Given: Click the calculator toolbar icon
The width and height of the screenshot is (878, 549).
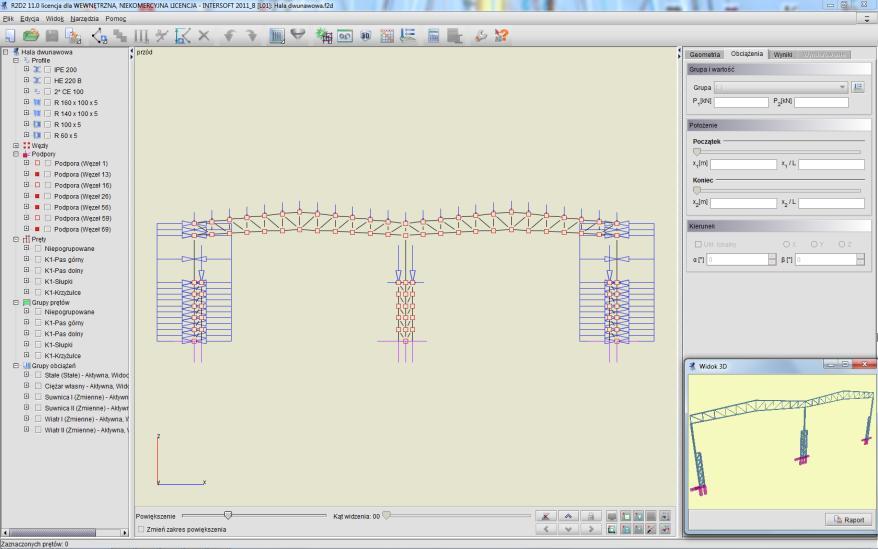Looking at the screenshot, I should click(x=433, y=36).
